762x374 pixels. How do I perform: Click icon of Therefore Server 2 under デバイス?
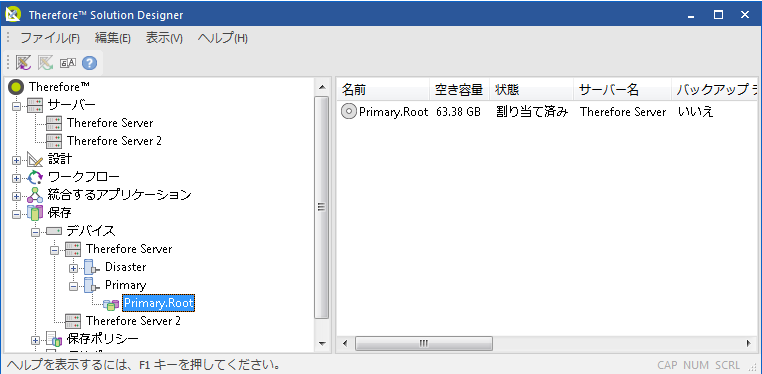click(73, 321)
